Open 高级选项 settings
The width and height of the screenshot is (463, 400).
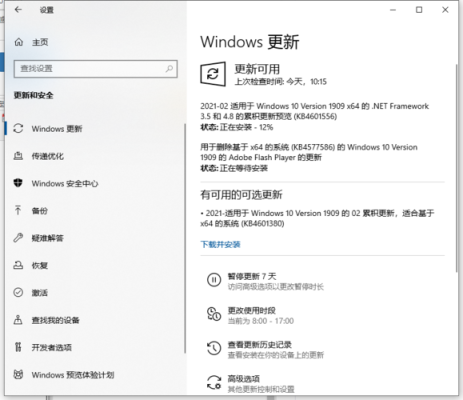244,379
